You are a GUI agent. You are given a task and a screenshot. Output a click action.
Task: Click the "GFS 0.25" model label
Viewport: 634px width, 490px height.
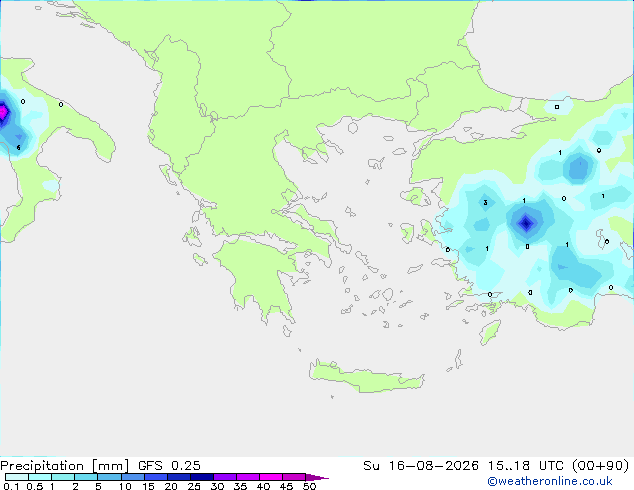tap(169, 466)
